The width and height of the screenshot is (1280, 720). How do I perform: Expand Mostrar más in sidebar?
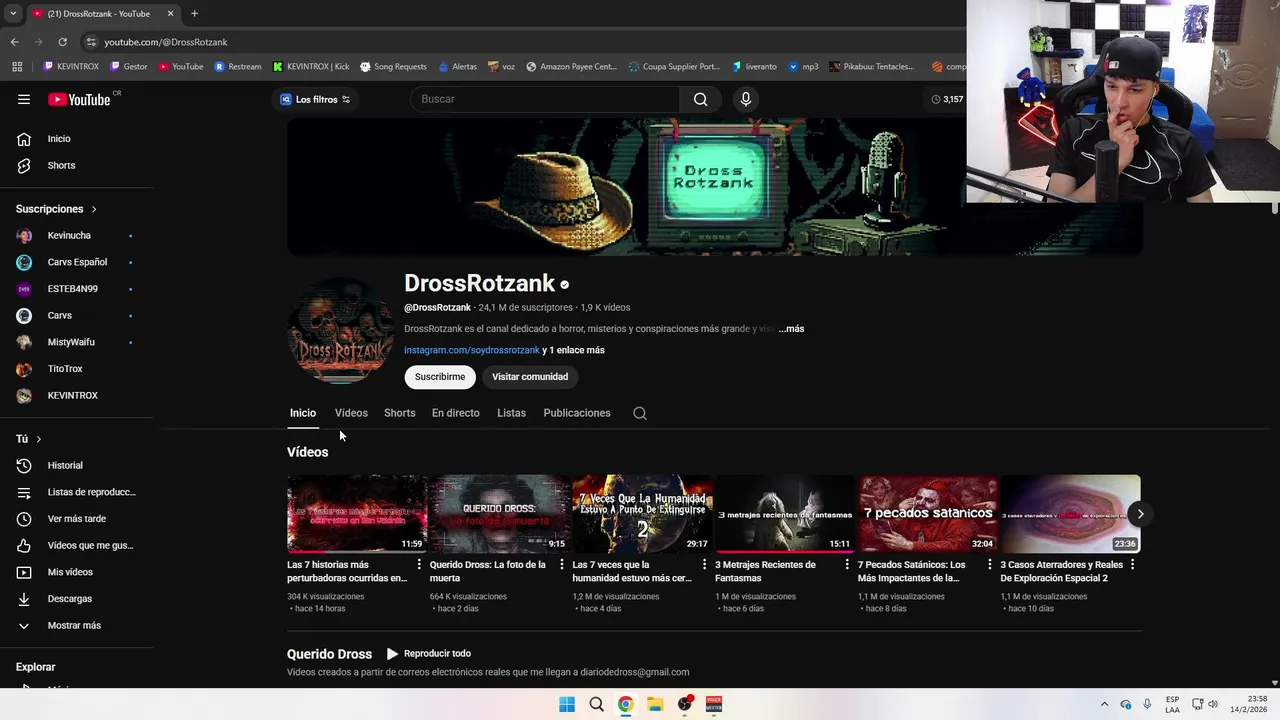(x=76, y=625)
